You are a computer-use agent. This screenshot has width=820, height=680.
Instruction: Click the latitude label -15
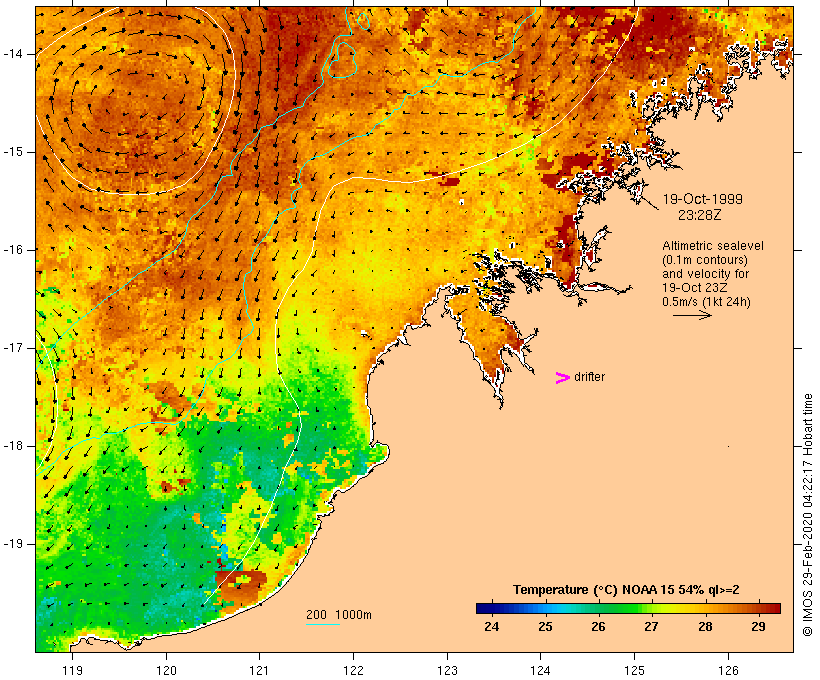pos(13,152)
